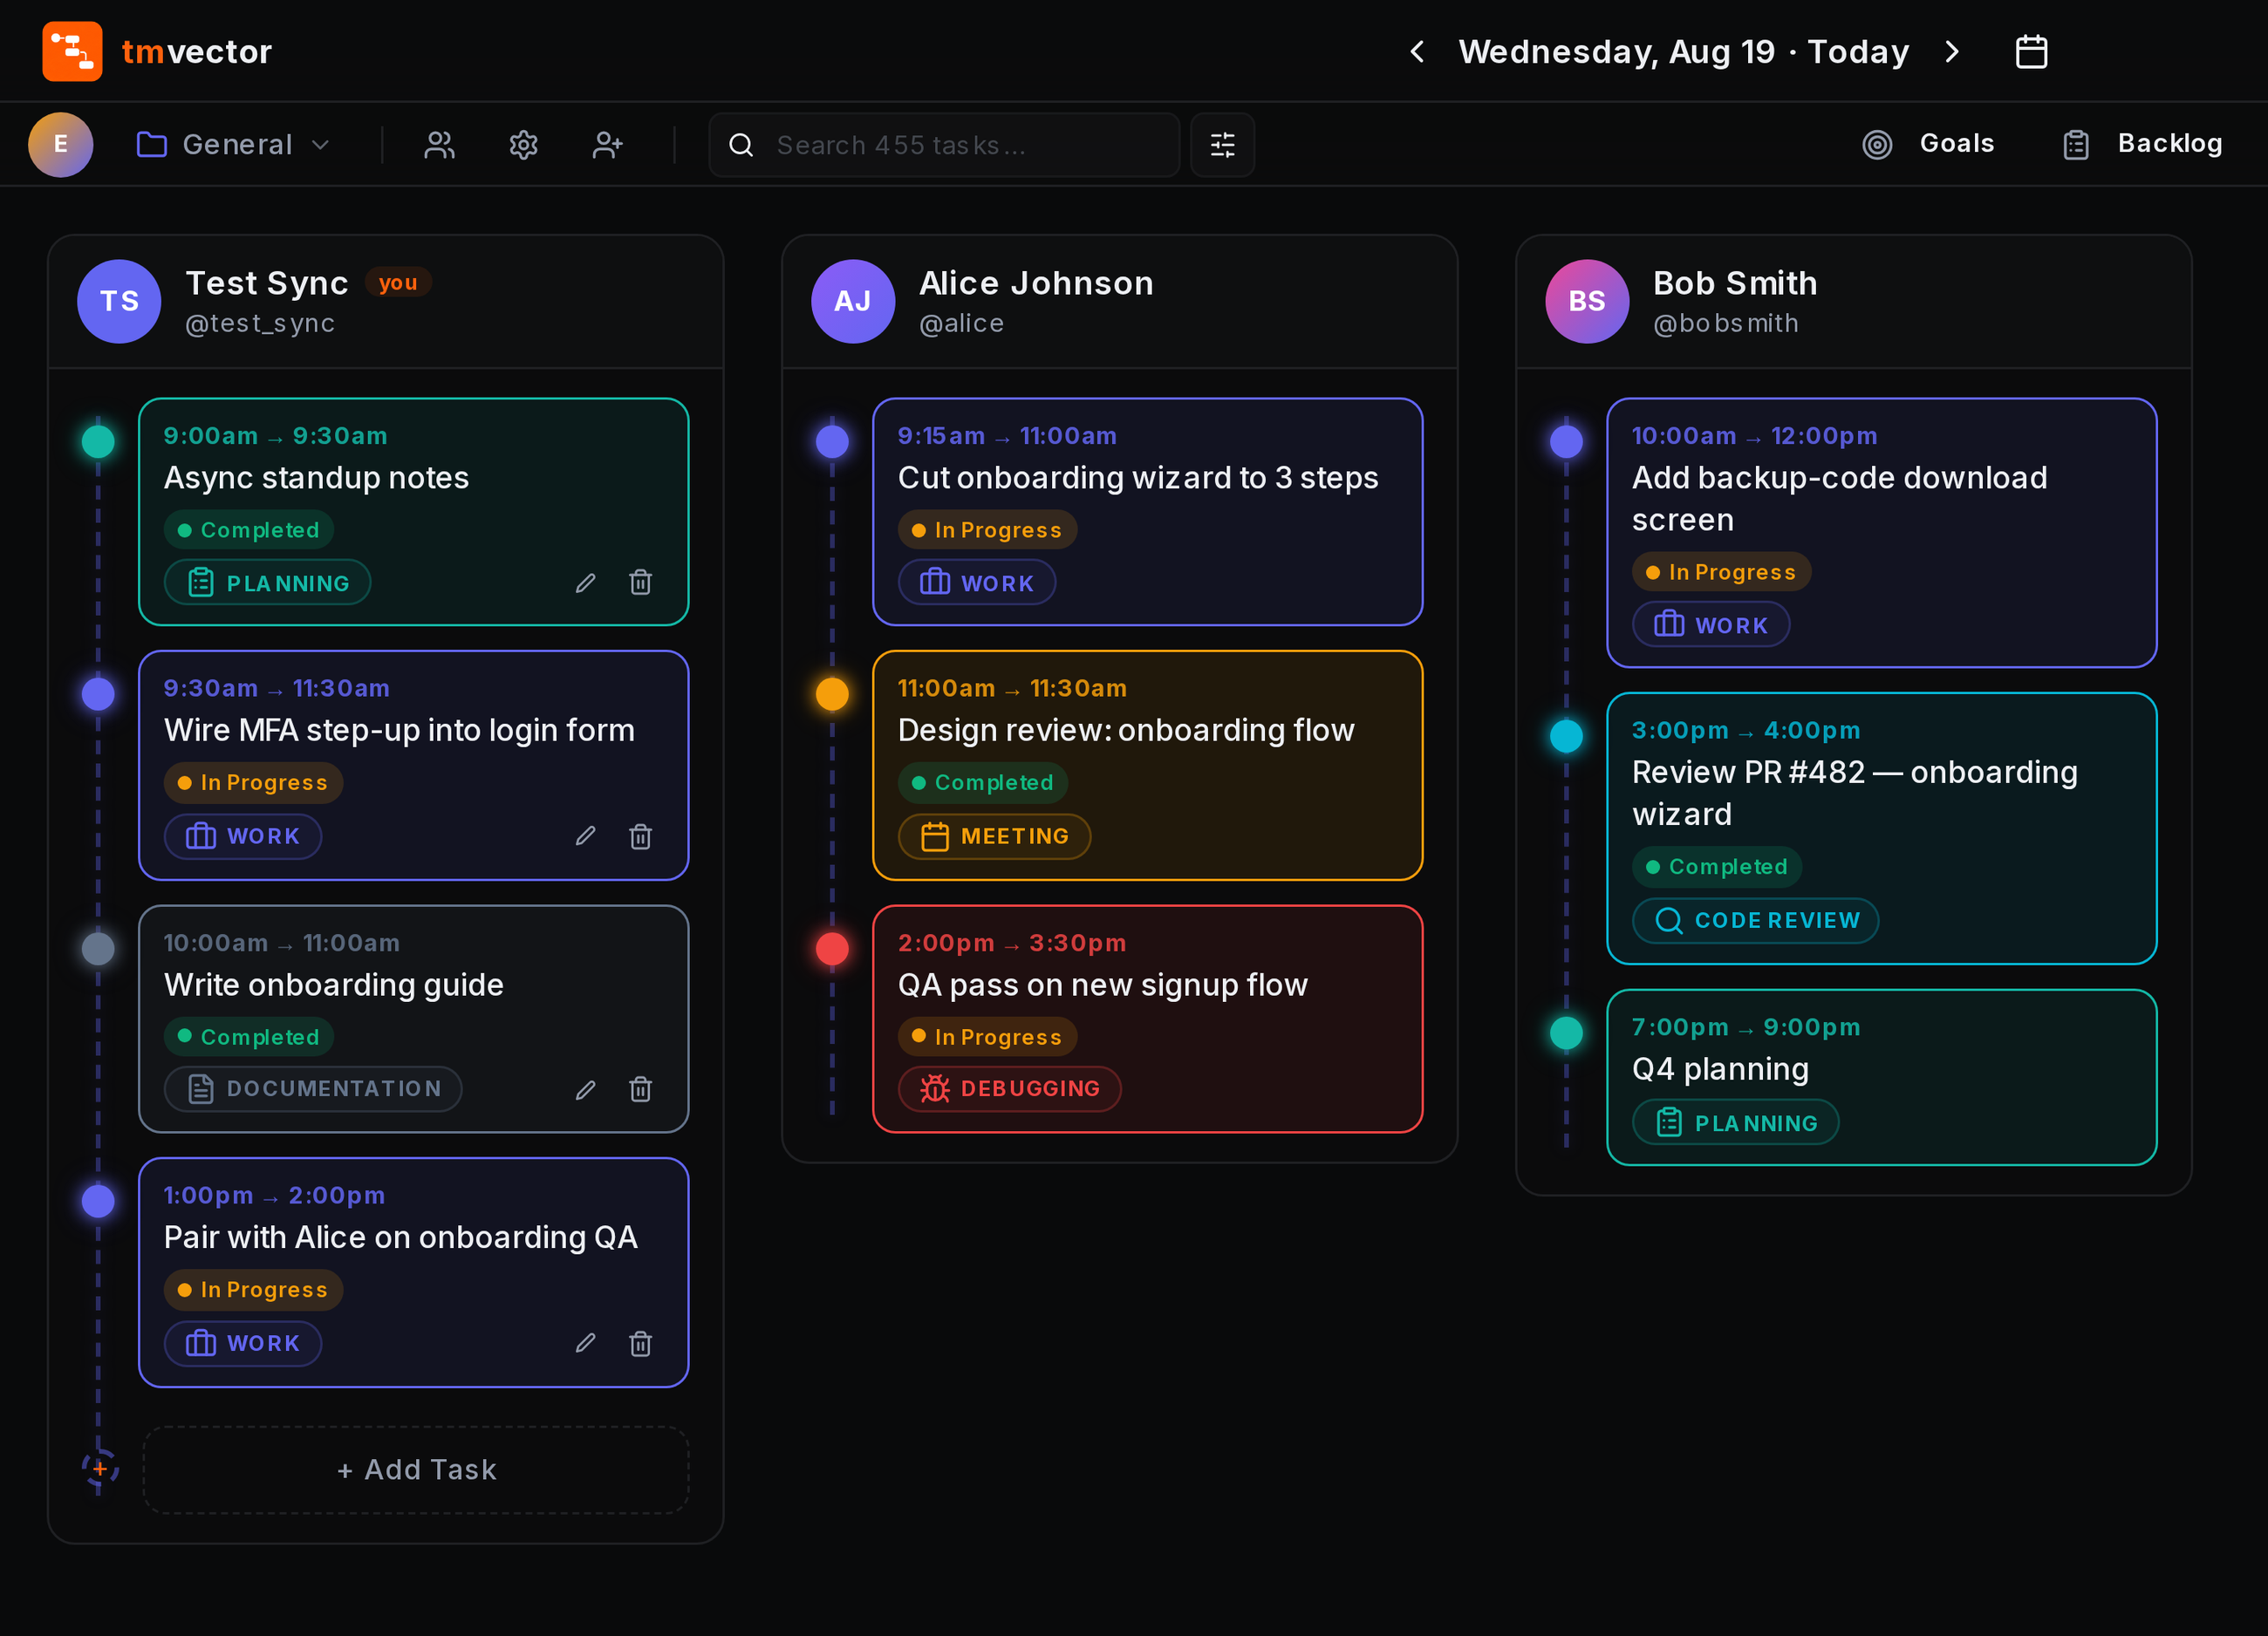
Task: Click WORK tag on Pair with Alice task
Action: point(242,1342)
